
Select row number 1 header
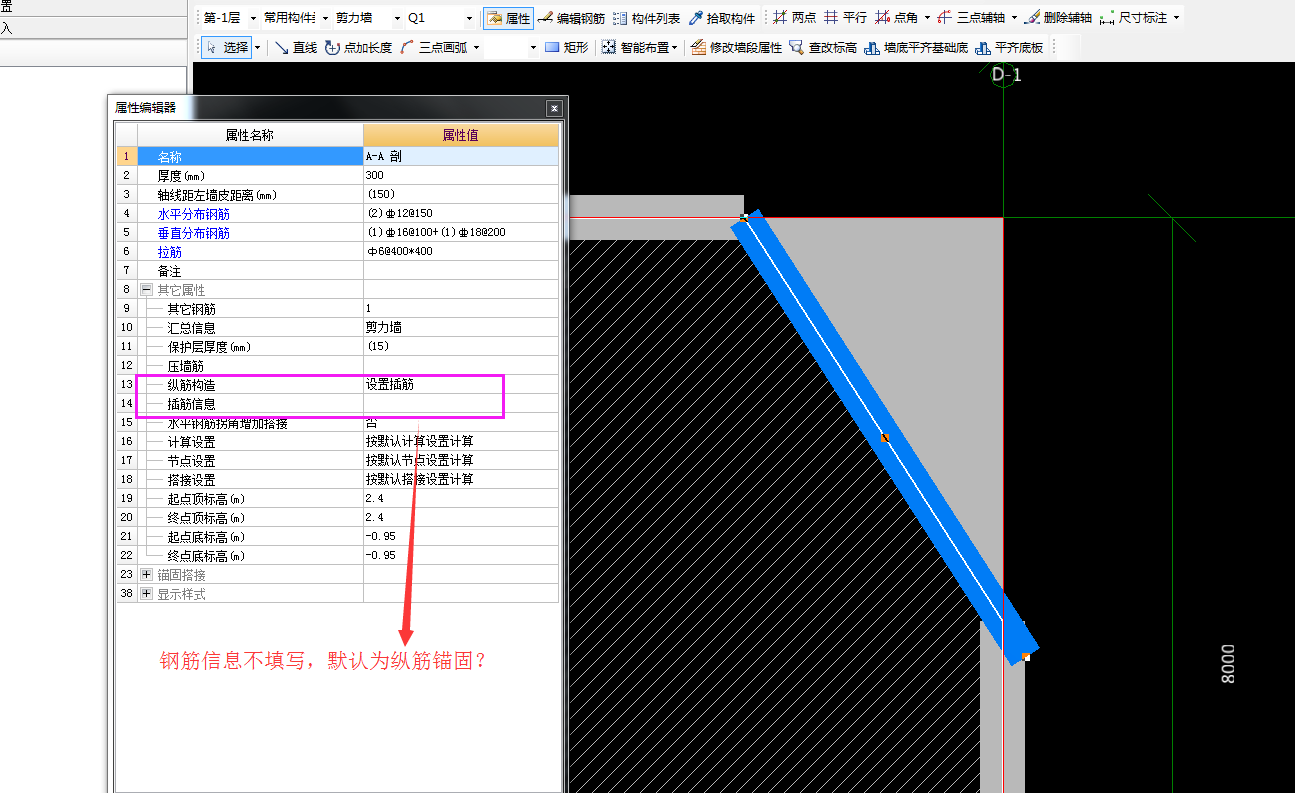click(x=126, y=156)
